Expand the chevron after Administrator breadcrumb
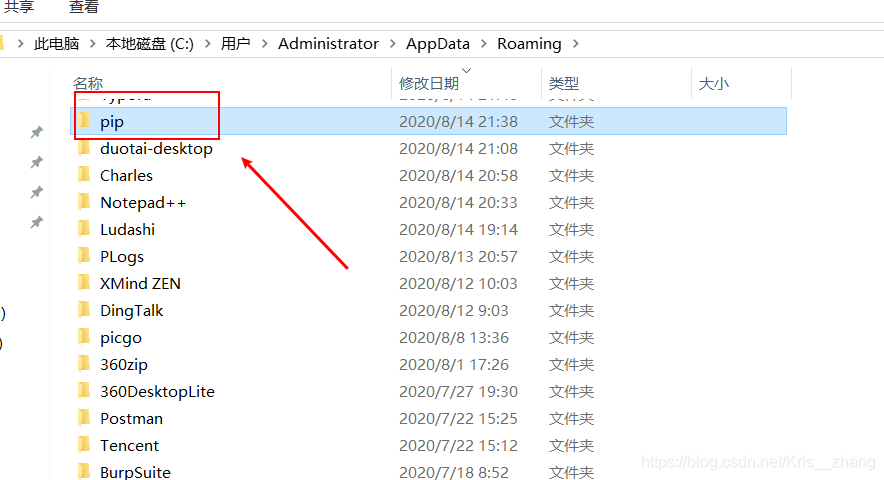This screenshot has width=884, height=480. [393, 43]
